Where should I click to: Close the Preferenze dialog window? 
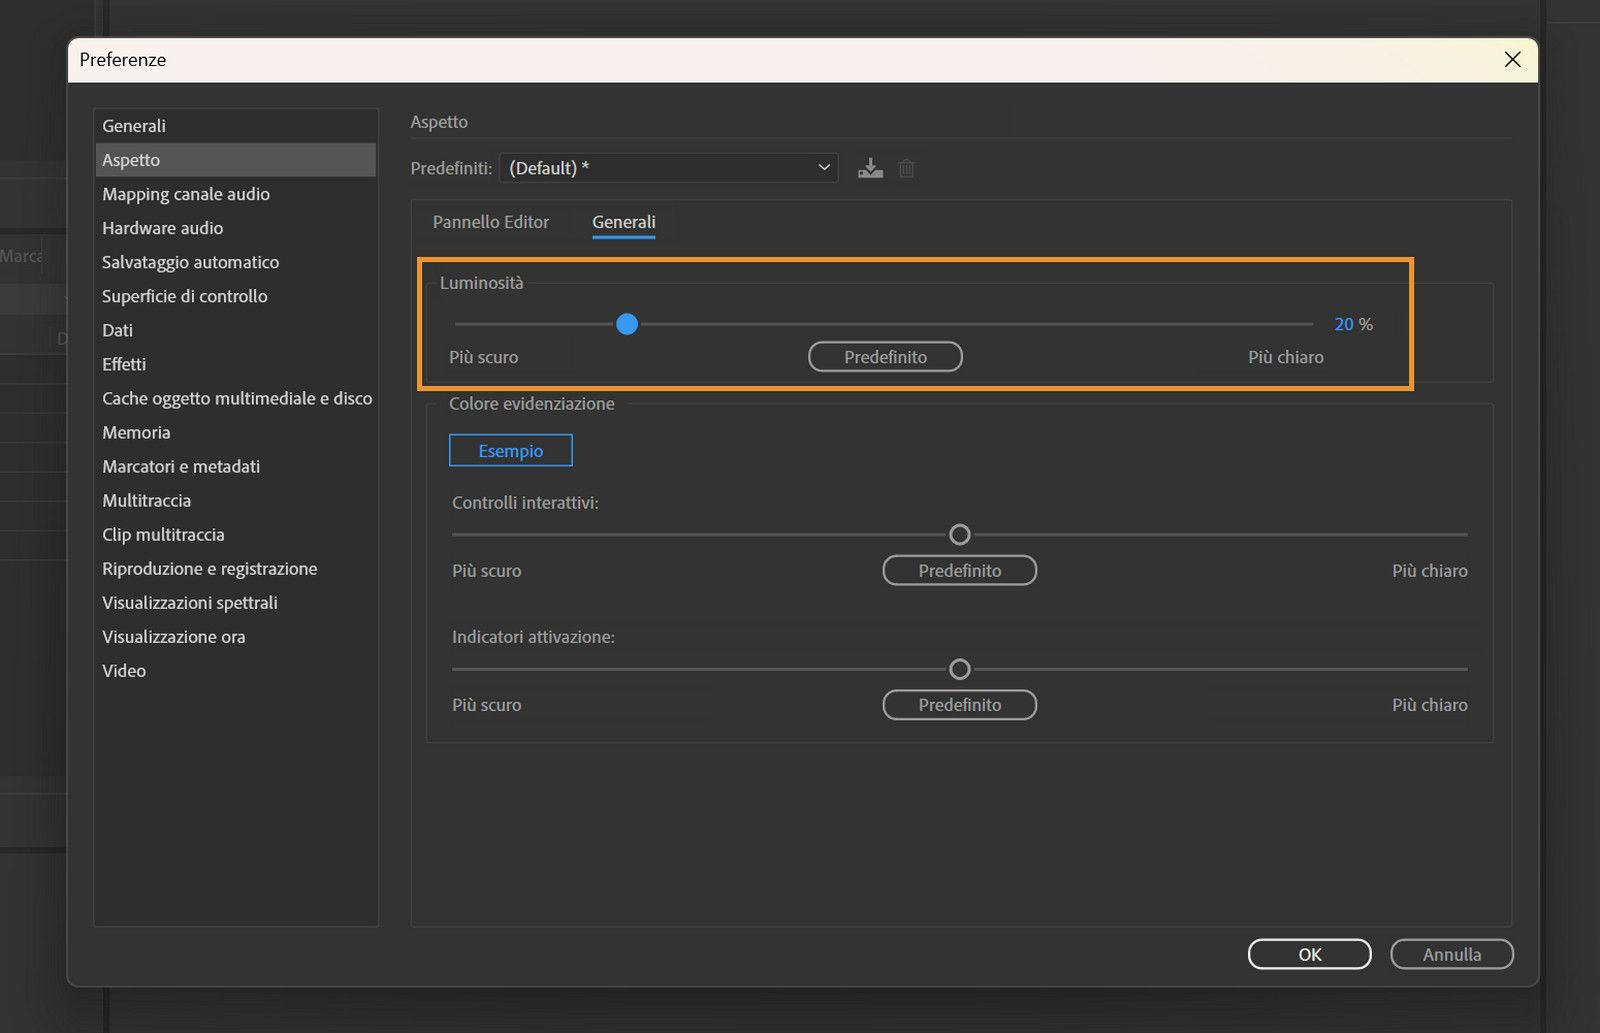click(x=1512, y=60)
